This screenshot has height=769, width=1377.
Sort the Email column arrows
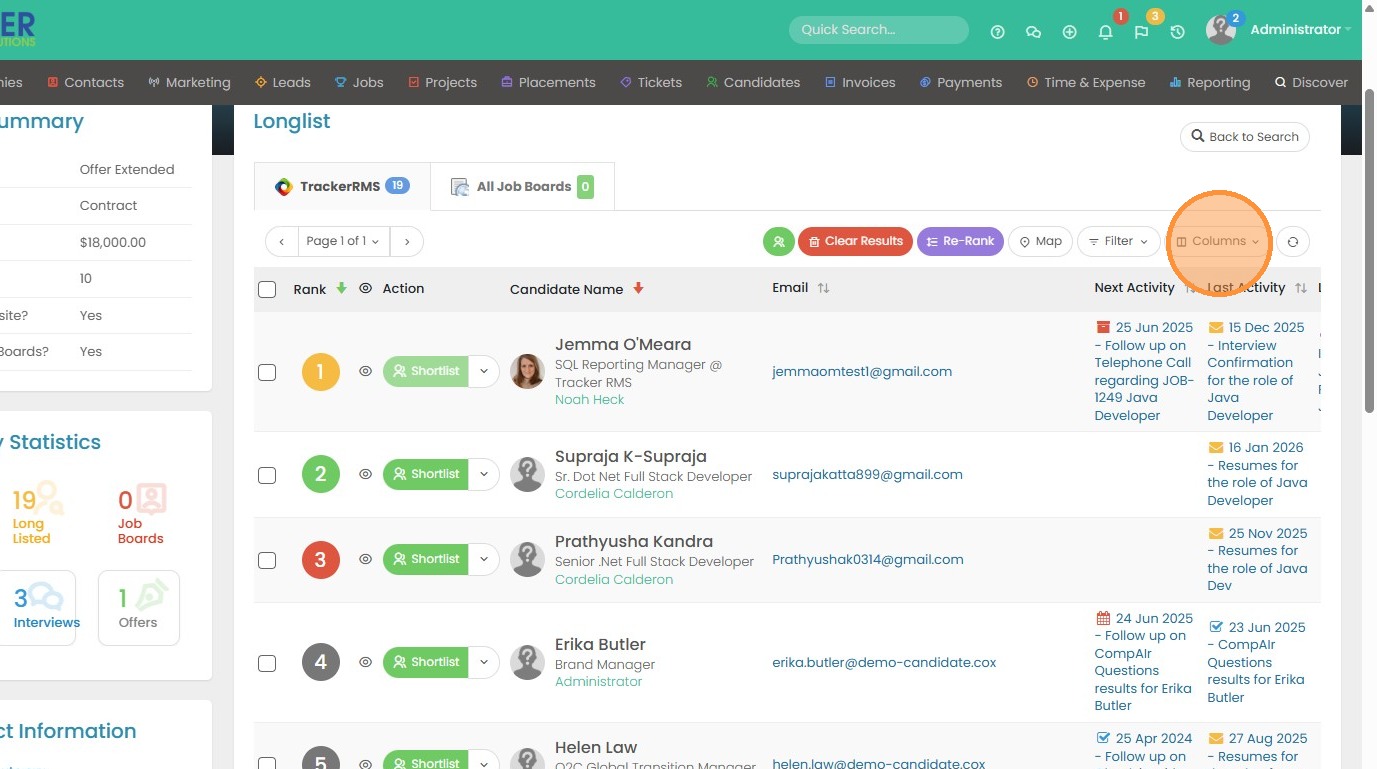(823, 288)
